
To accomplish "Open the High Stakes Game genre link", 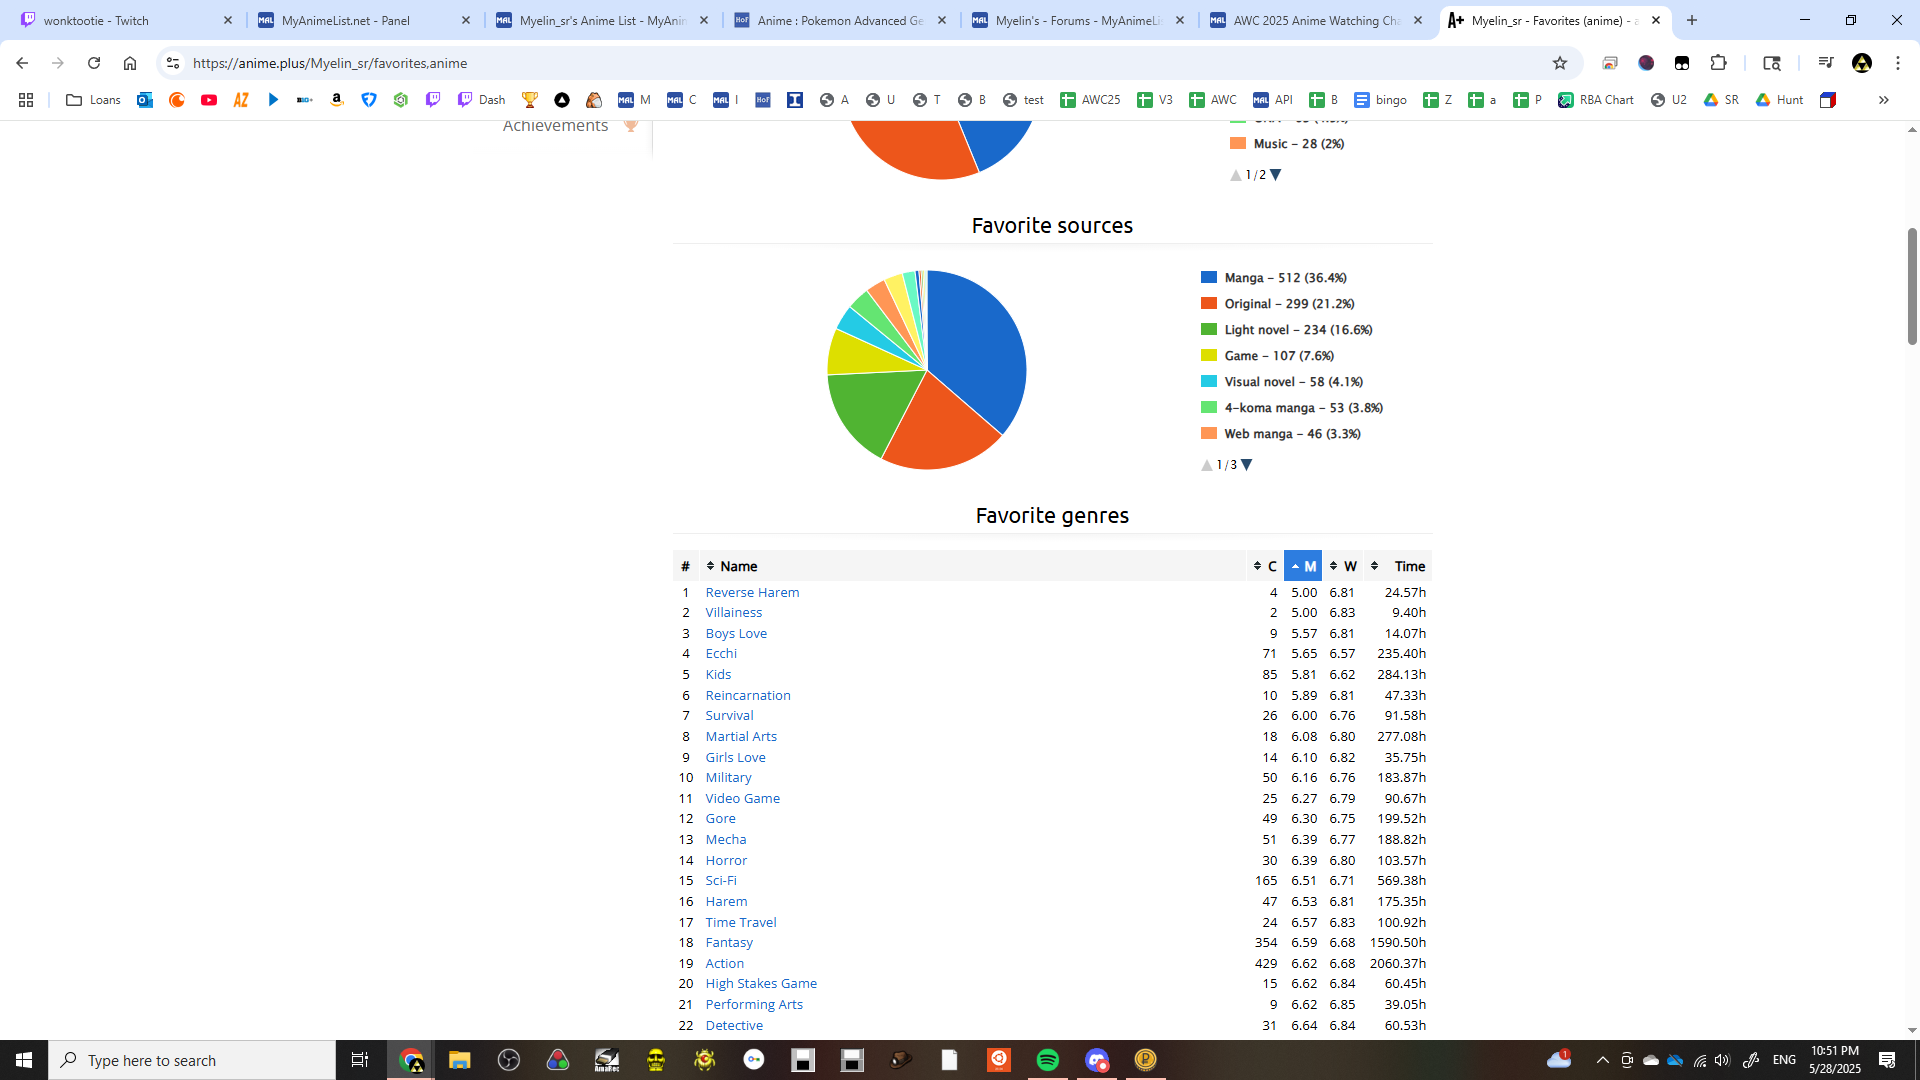I will (761, 983).
